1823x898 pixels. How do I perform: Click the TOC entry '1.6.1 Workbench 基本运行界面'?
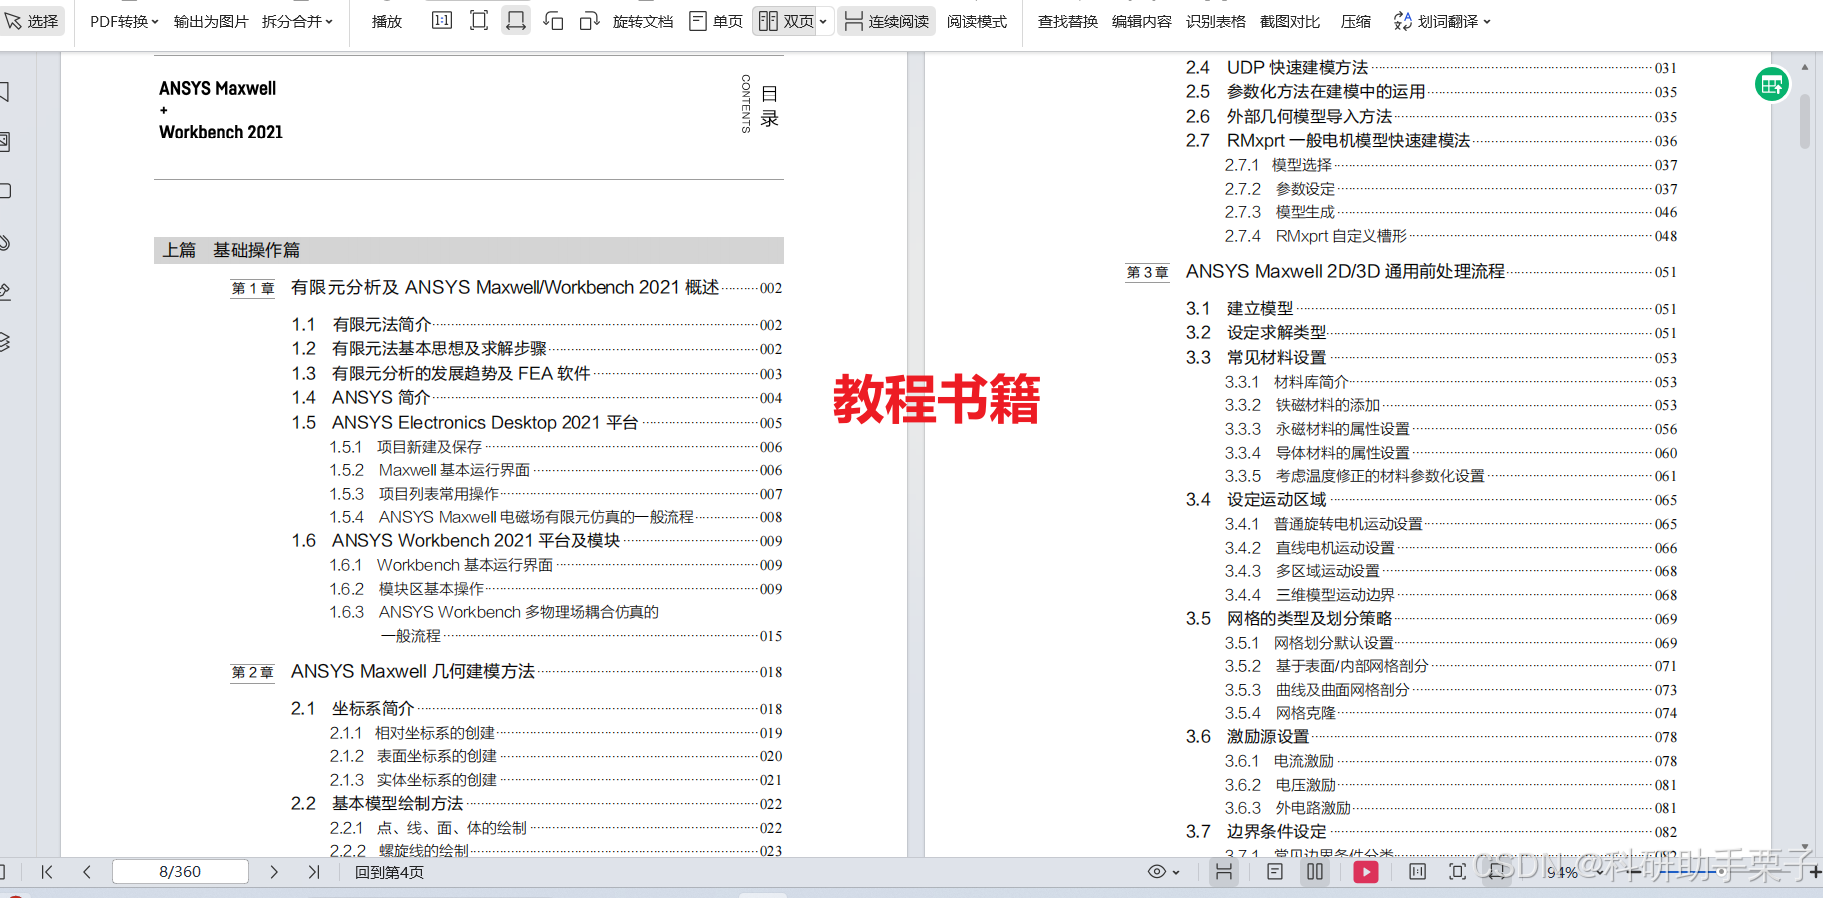(556, 565)
